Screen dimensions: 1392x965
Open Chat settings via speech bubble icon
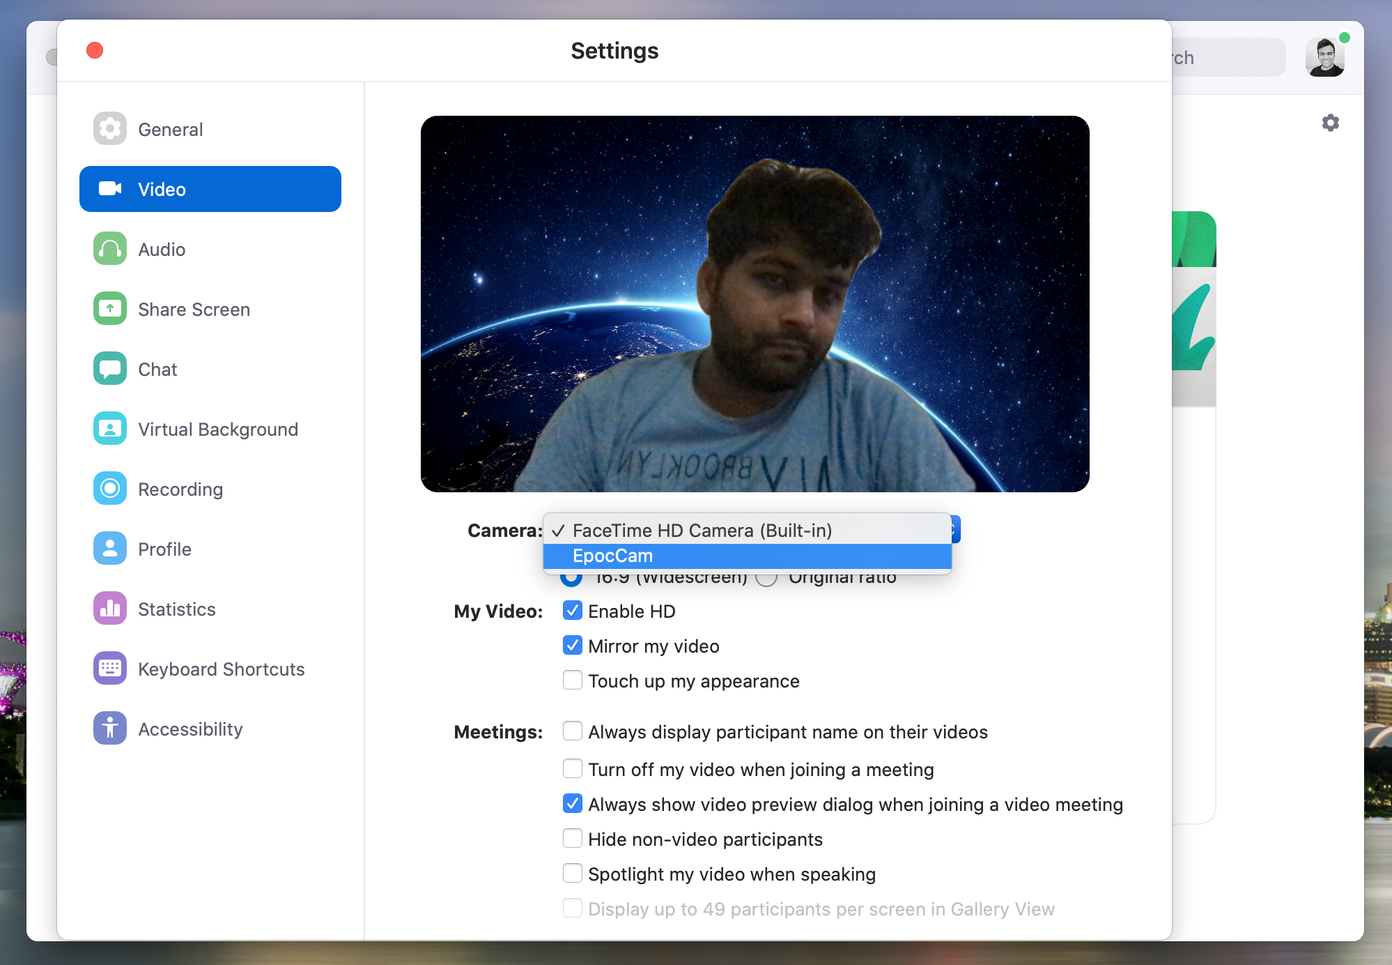(109, 368)
